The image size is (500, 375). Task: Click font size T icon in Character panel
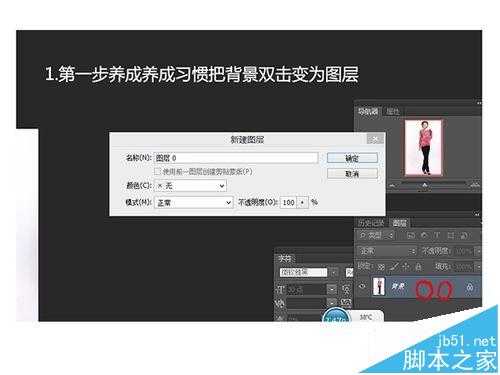(280, 289)
